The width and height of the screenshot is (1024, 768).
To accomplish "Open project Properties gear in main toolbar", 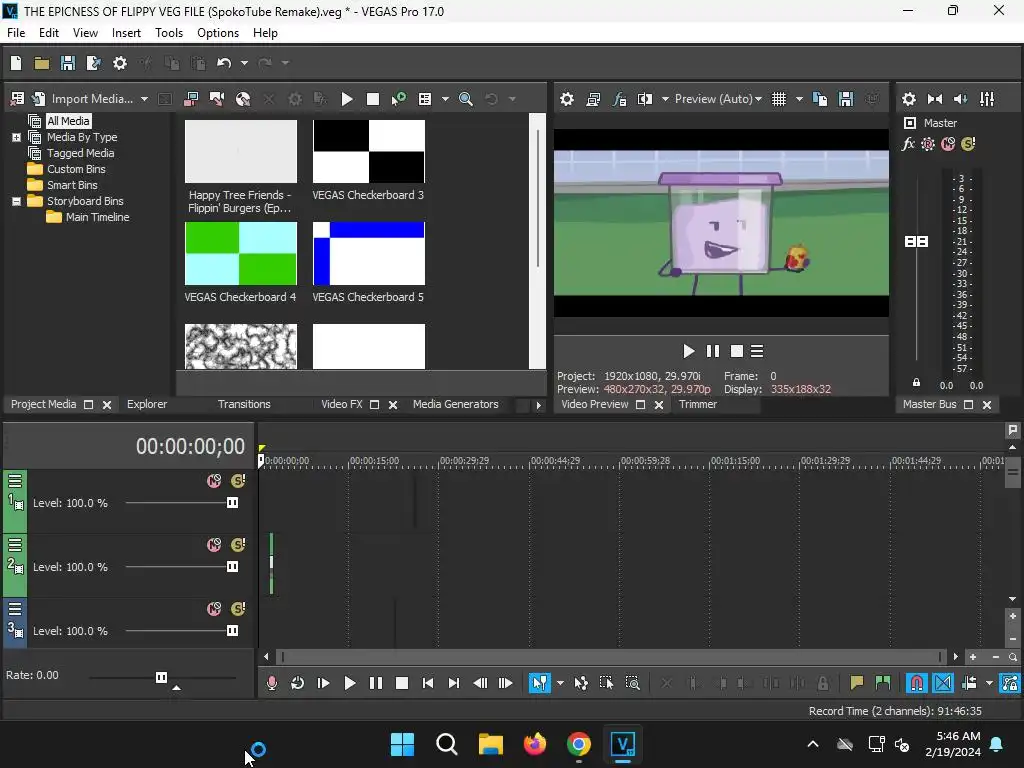I will pyautogui.click(x=120, y=63).
